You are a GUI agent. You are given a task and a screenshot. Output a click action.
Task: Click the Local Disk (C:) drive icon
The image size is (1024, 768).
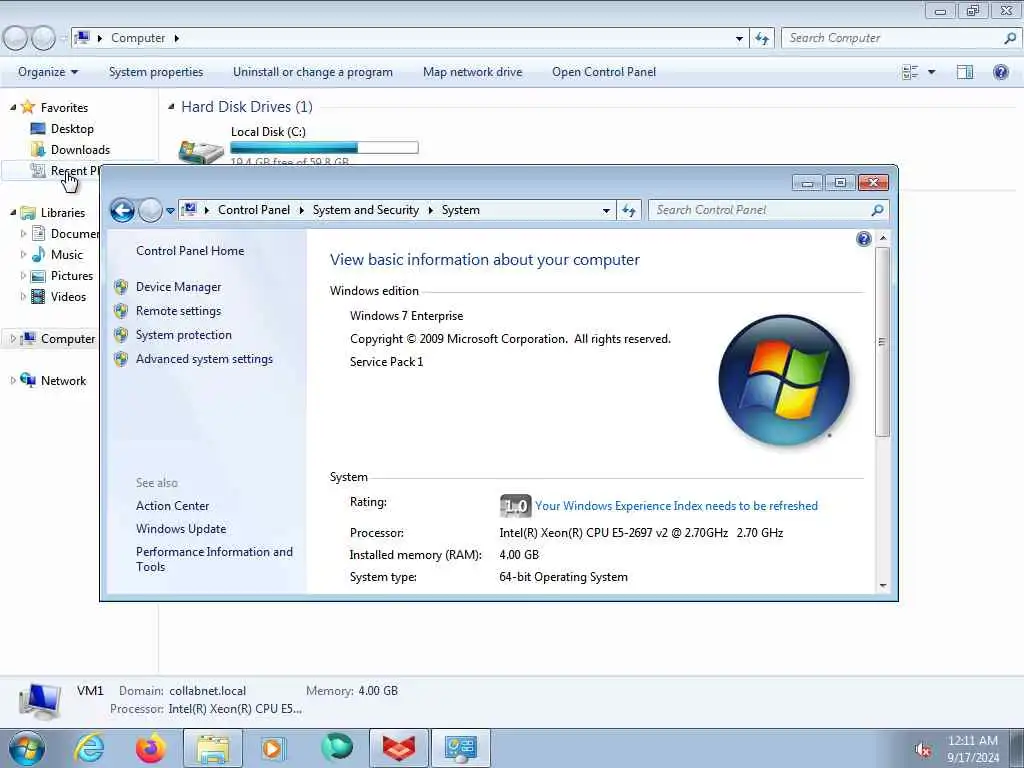(201, 152)
